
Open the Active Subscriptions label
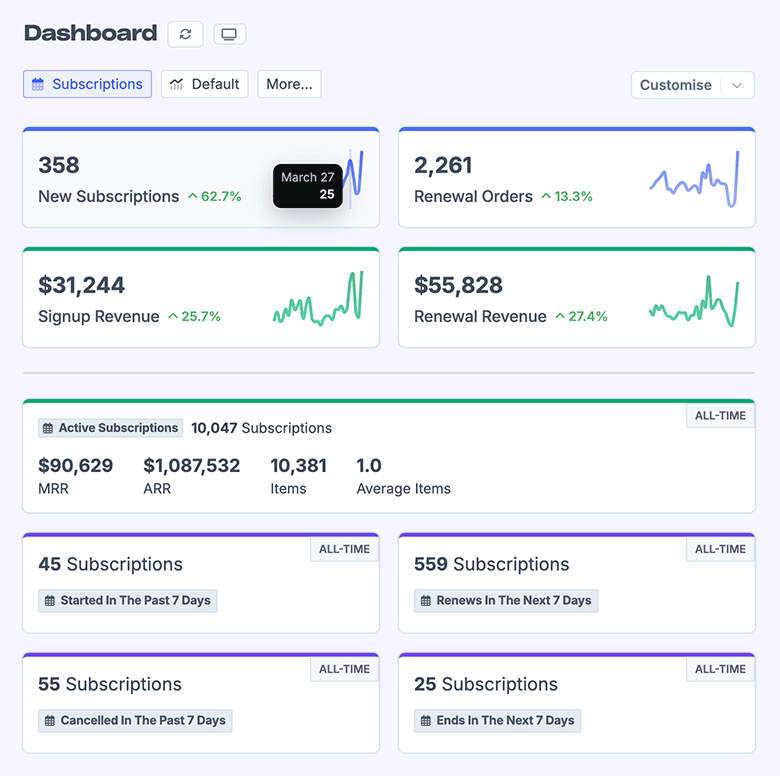point(111,428)
